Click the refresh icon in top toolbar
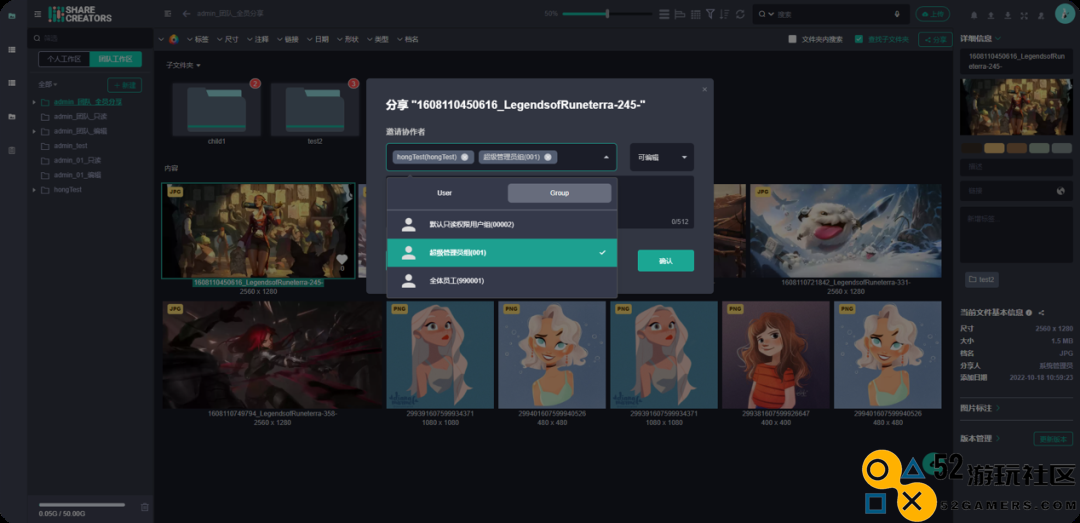1080x523 pixels. (x=740, y=14)
